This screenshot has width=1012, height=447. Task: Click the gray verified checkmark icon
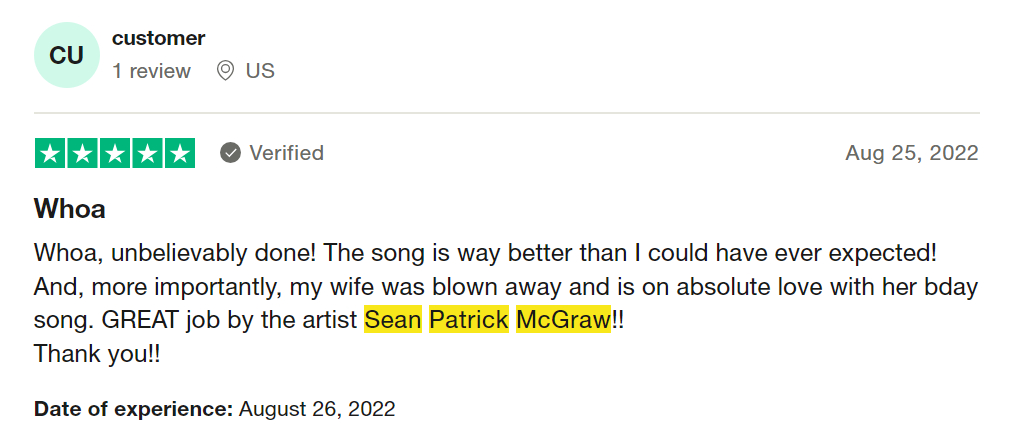click(x=231, y=153)
